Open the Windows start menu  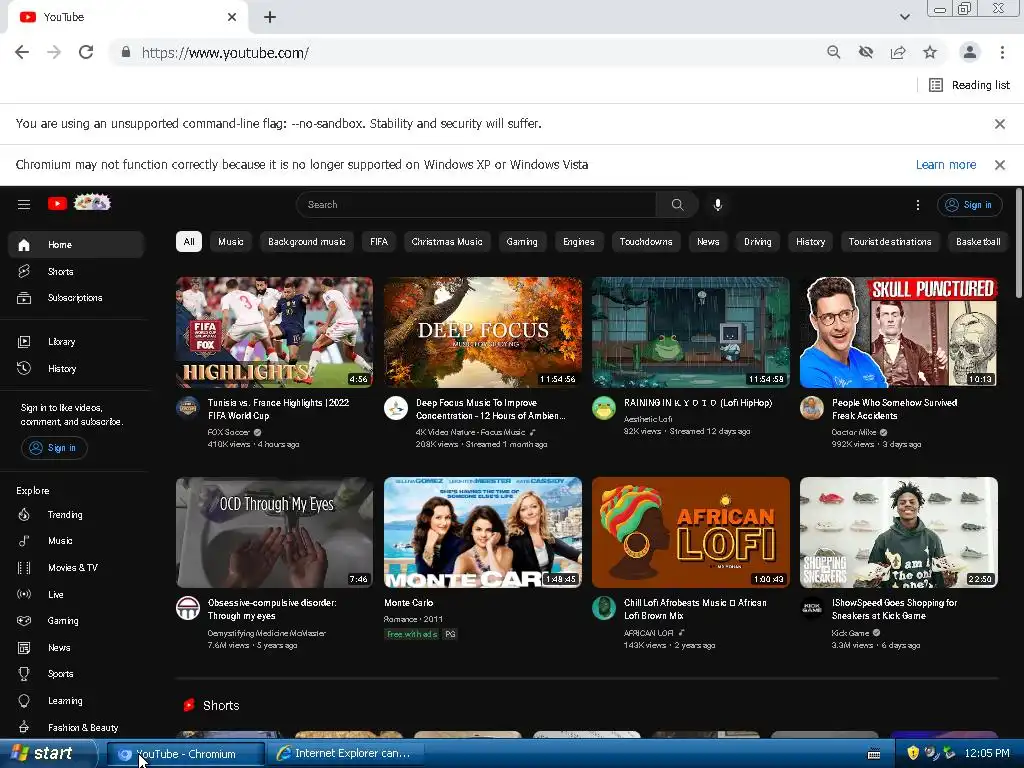47,753
